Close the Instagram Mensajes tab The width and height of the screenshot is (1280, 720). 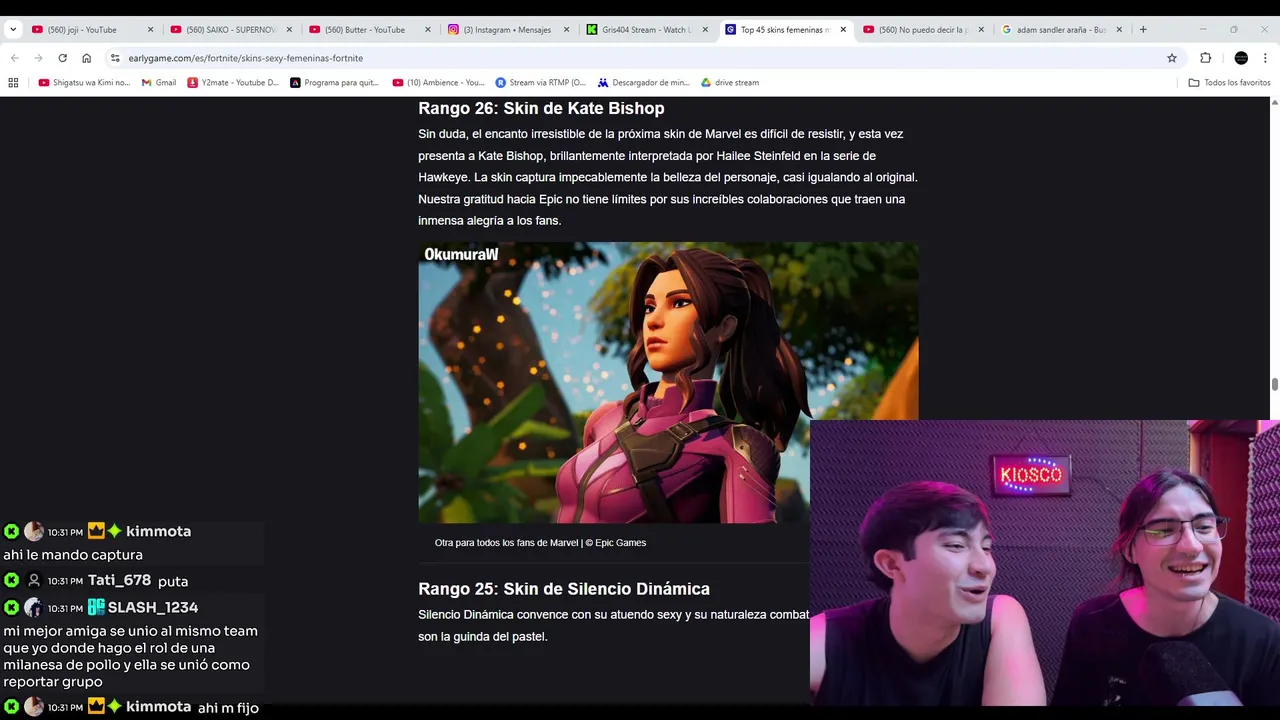tap(566, 30)
